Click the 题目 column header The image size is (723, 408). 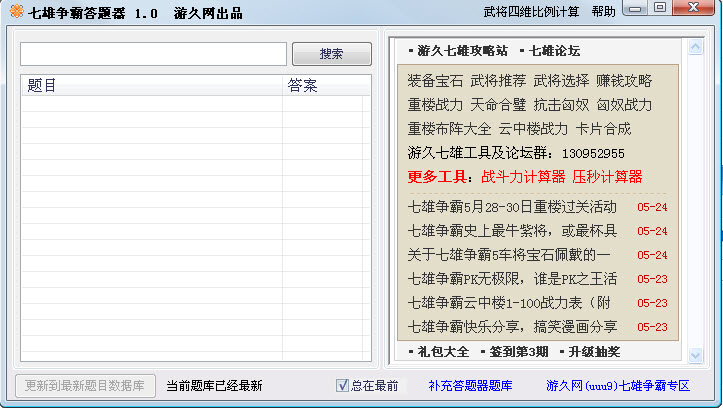point(152,85)
